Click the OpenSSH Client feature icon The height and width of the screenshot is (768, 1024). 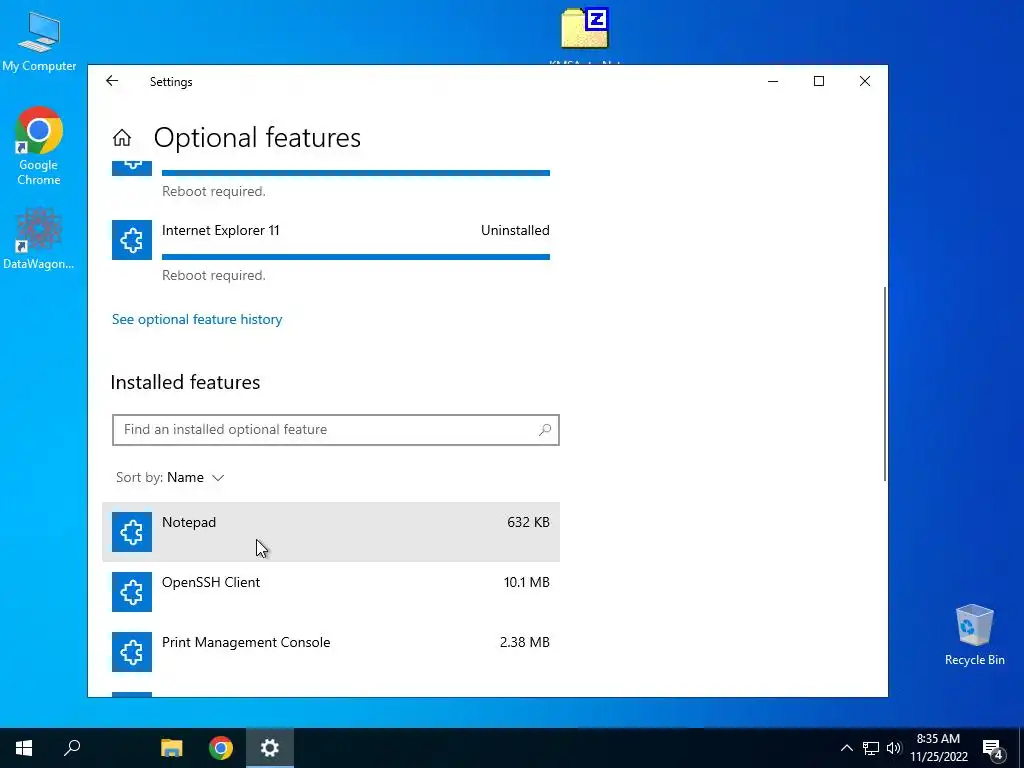(x=132, y=592)
